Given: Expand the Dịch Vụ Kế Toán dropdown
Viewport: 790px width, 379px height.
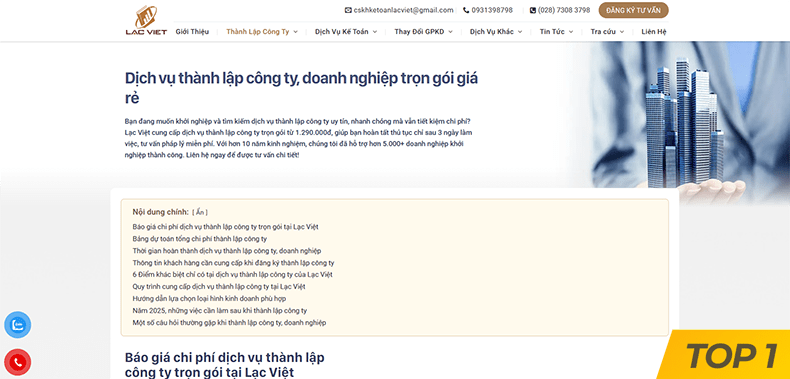Looking at the screenshot, I should point(346,31).
